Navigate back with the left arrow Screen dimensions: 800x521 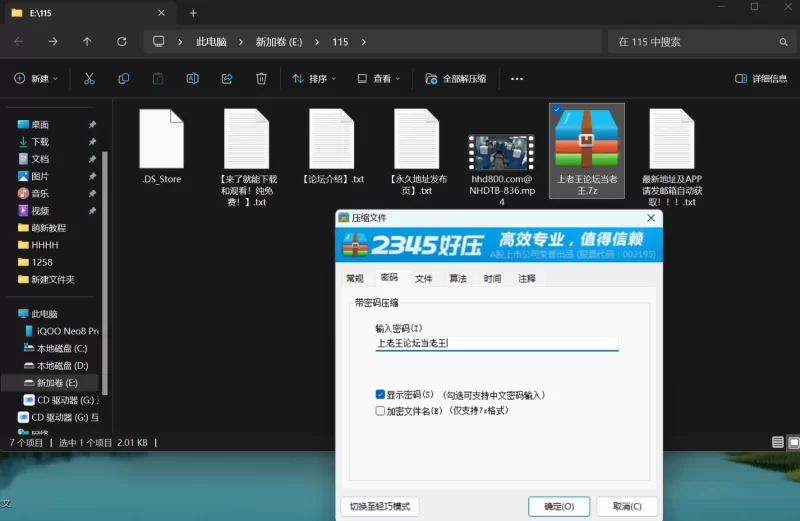point(19,42)
